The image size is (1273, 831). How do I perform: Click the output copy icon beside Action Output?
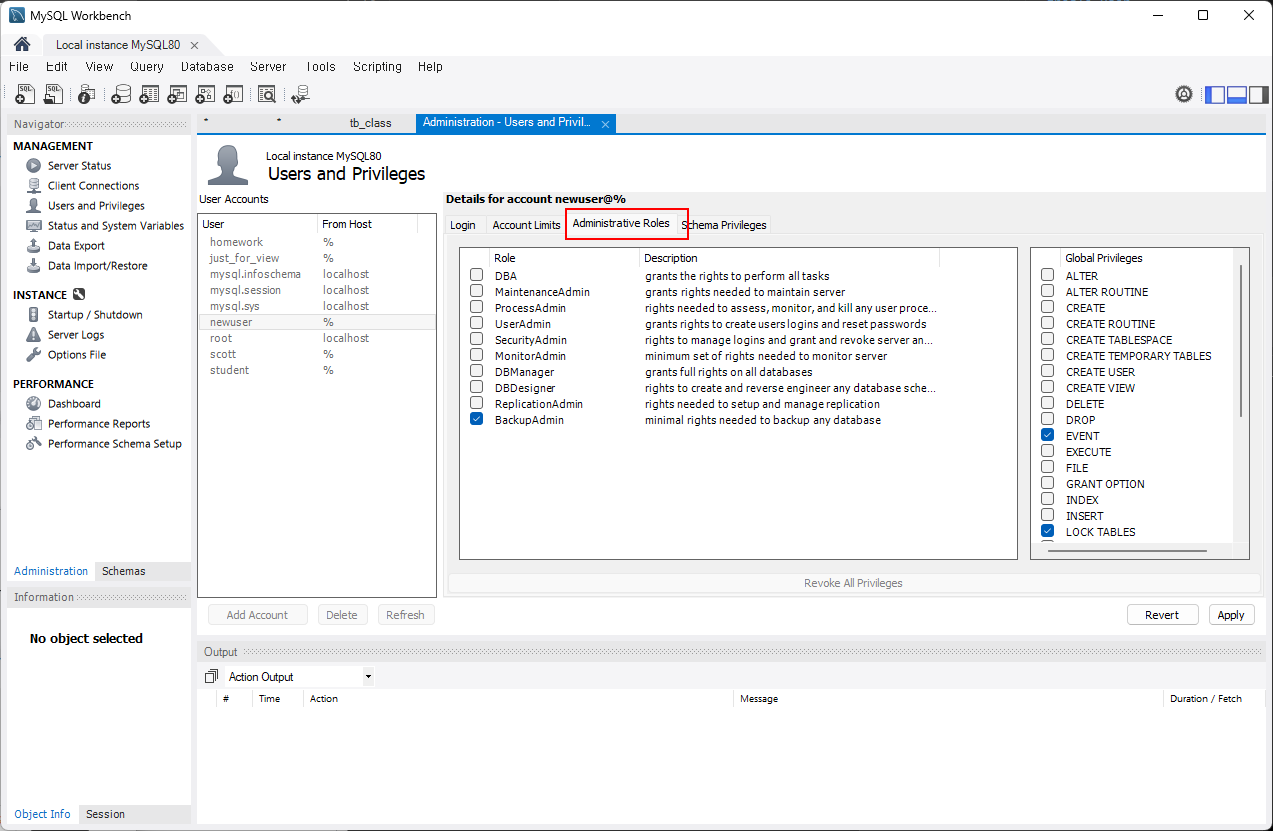pos(211,677)
